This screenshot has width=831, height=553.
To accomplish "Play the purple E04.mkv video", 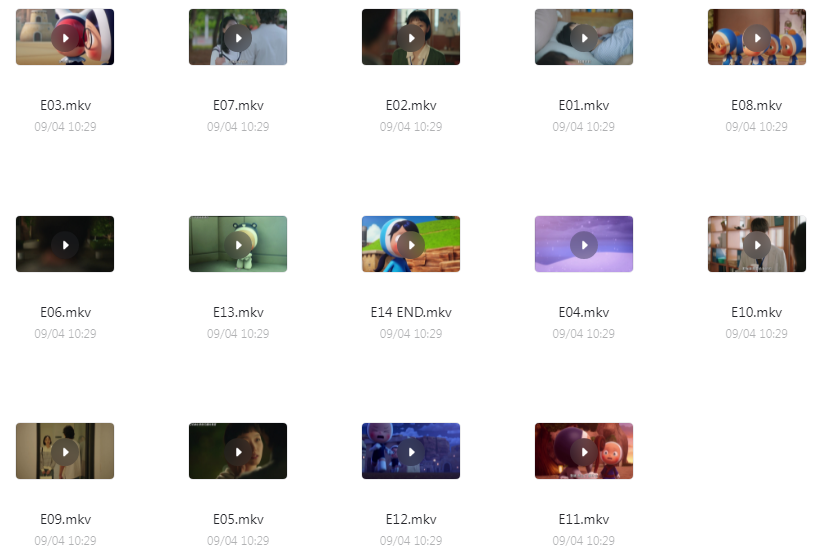I will (x=584, y=245).
